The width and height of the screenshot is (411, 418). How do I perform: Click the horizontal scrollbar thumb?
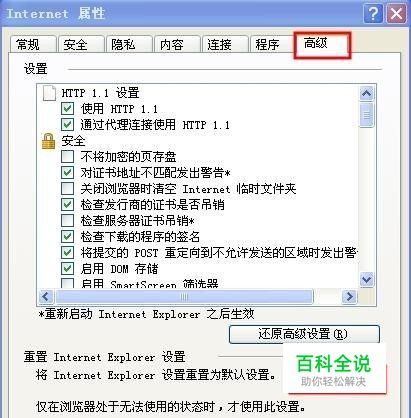coord(184,296)
